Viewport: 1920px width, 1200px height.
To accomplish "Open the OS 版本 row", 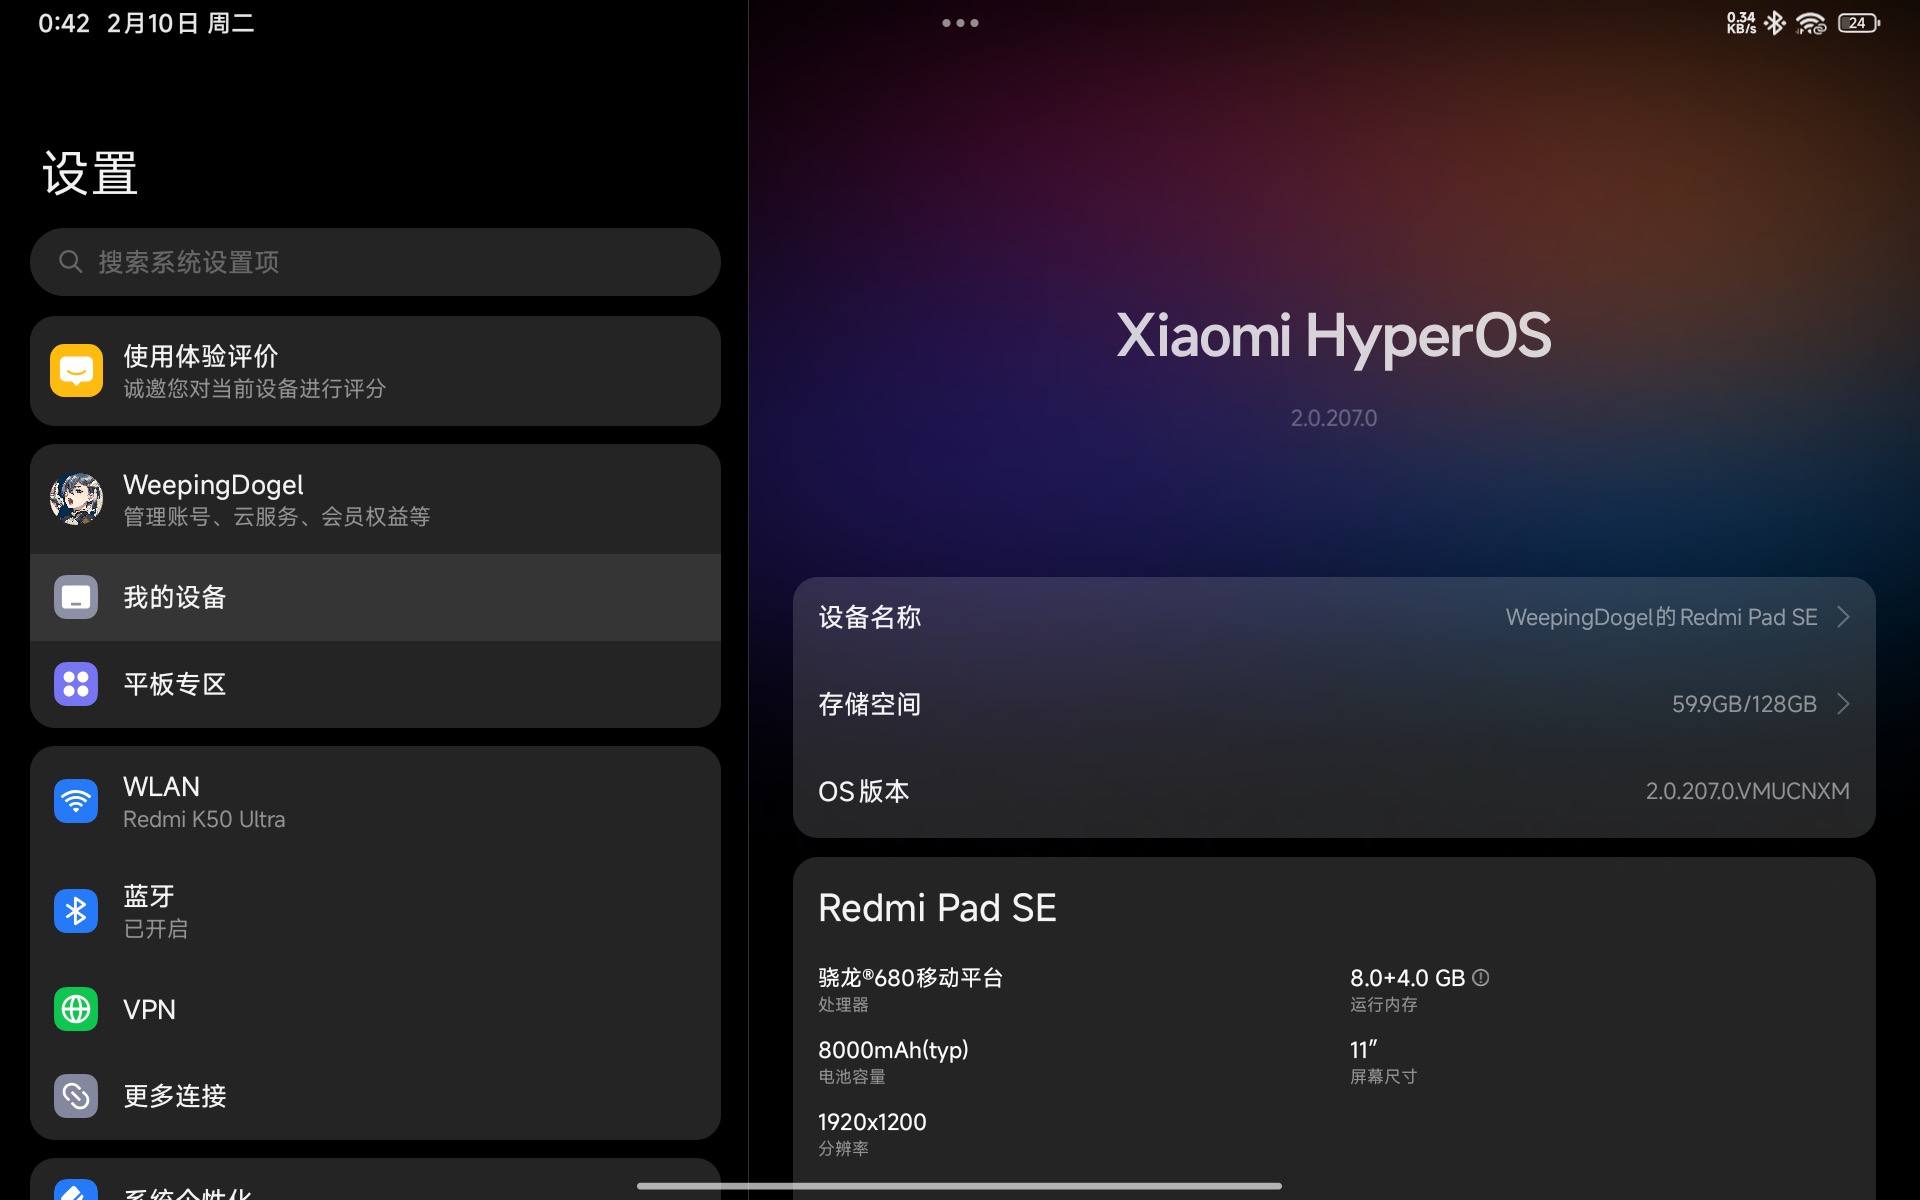I will click(1333, 791).
